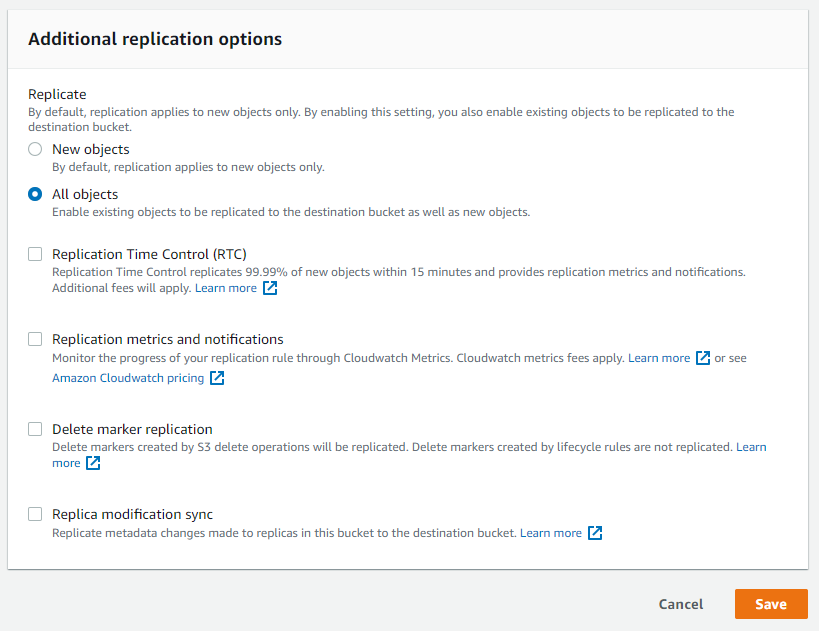
Task: Check Replica modification sync
Action: [35, 514]
